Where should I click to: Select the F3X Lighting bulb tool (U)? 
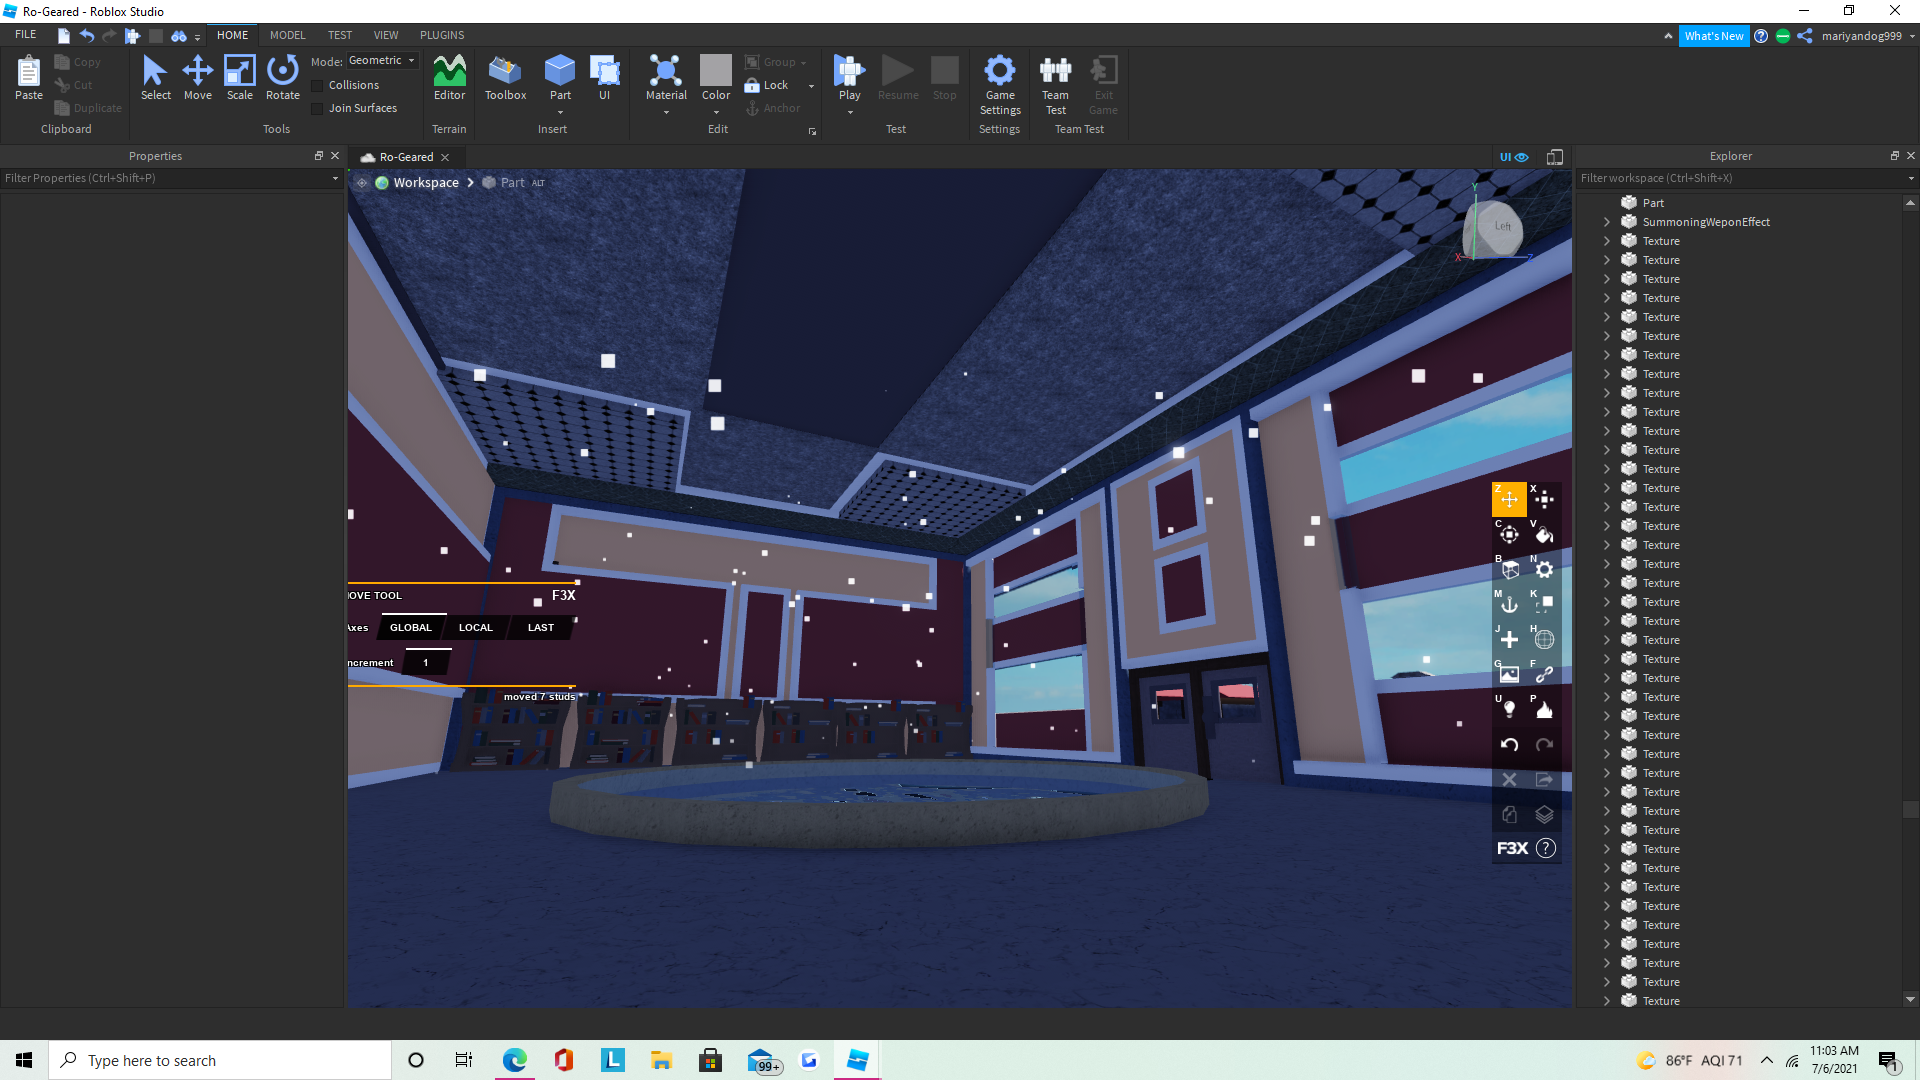(1509, 709)
